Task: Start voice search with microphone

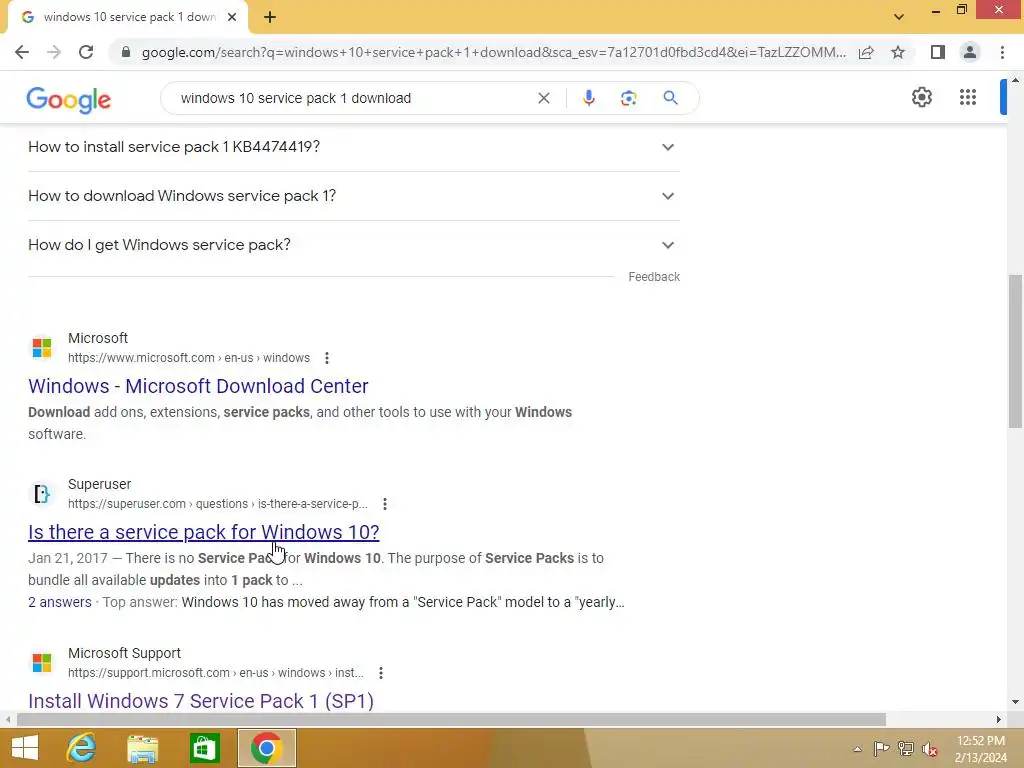Action: (x=588, y=98)
